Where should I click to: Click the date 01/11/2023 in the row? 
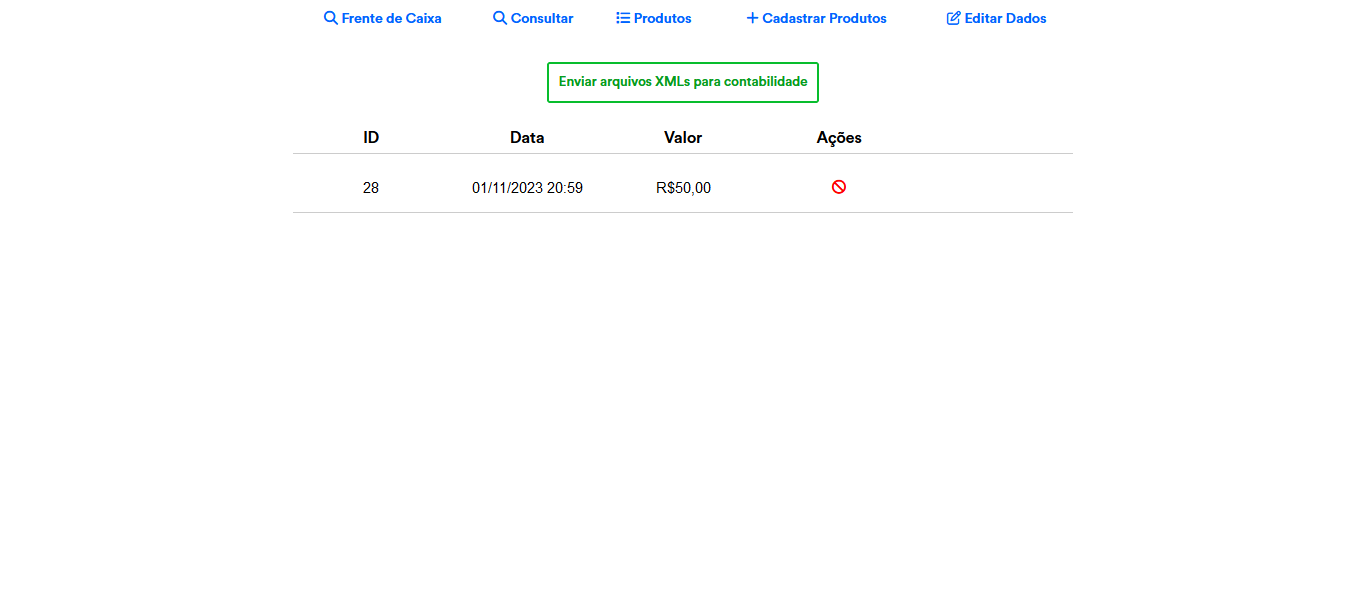(507, 188)
